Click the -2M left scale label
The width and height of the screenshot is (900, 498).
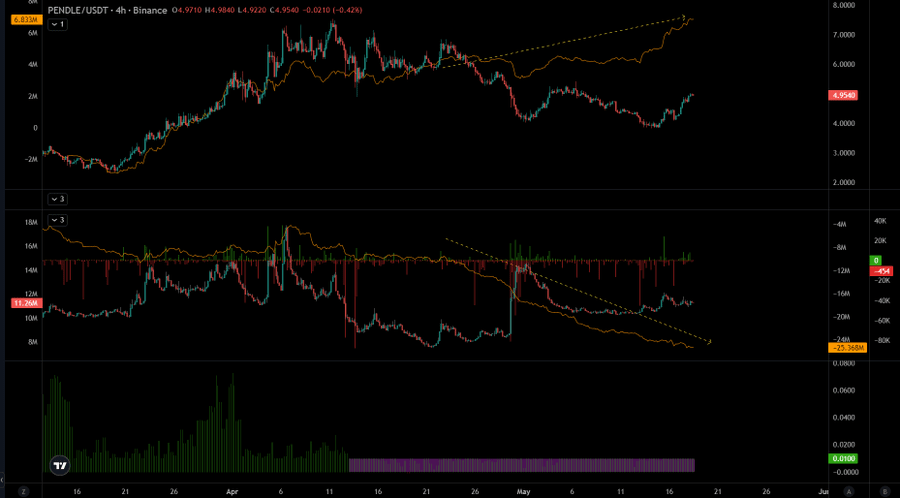coord(30,159)
